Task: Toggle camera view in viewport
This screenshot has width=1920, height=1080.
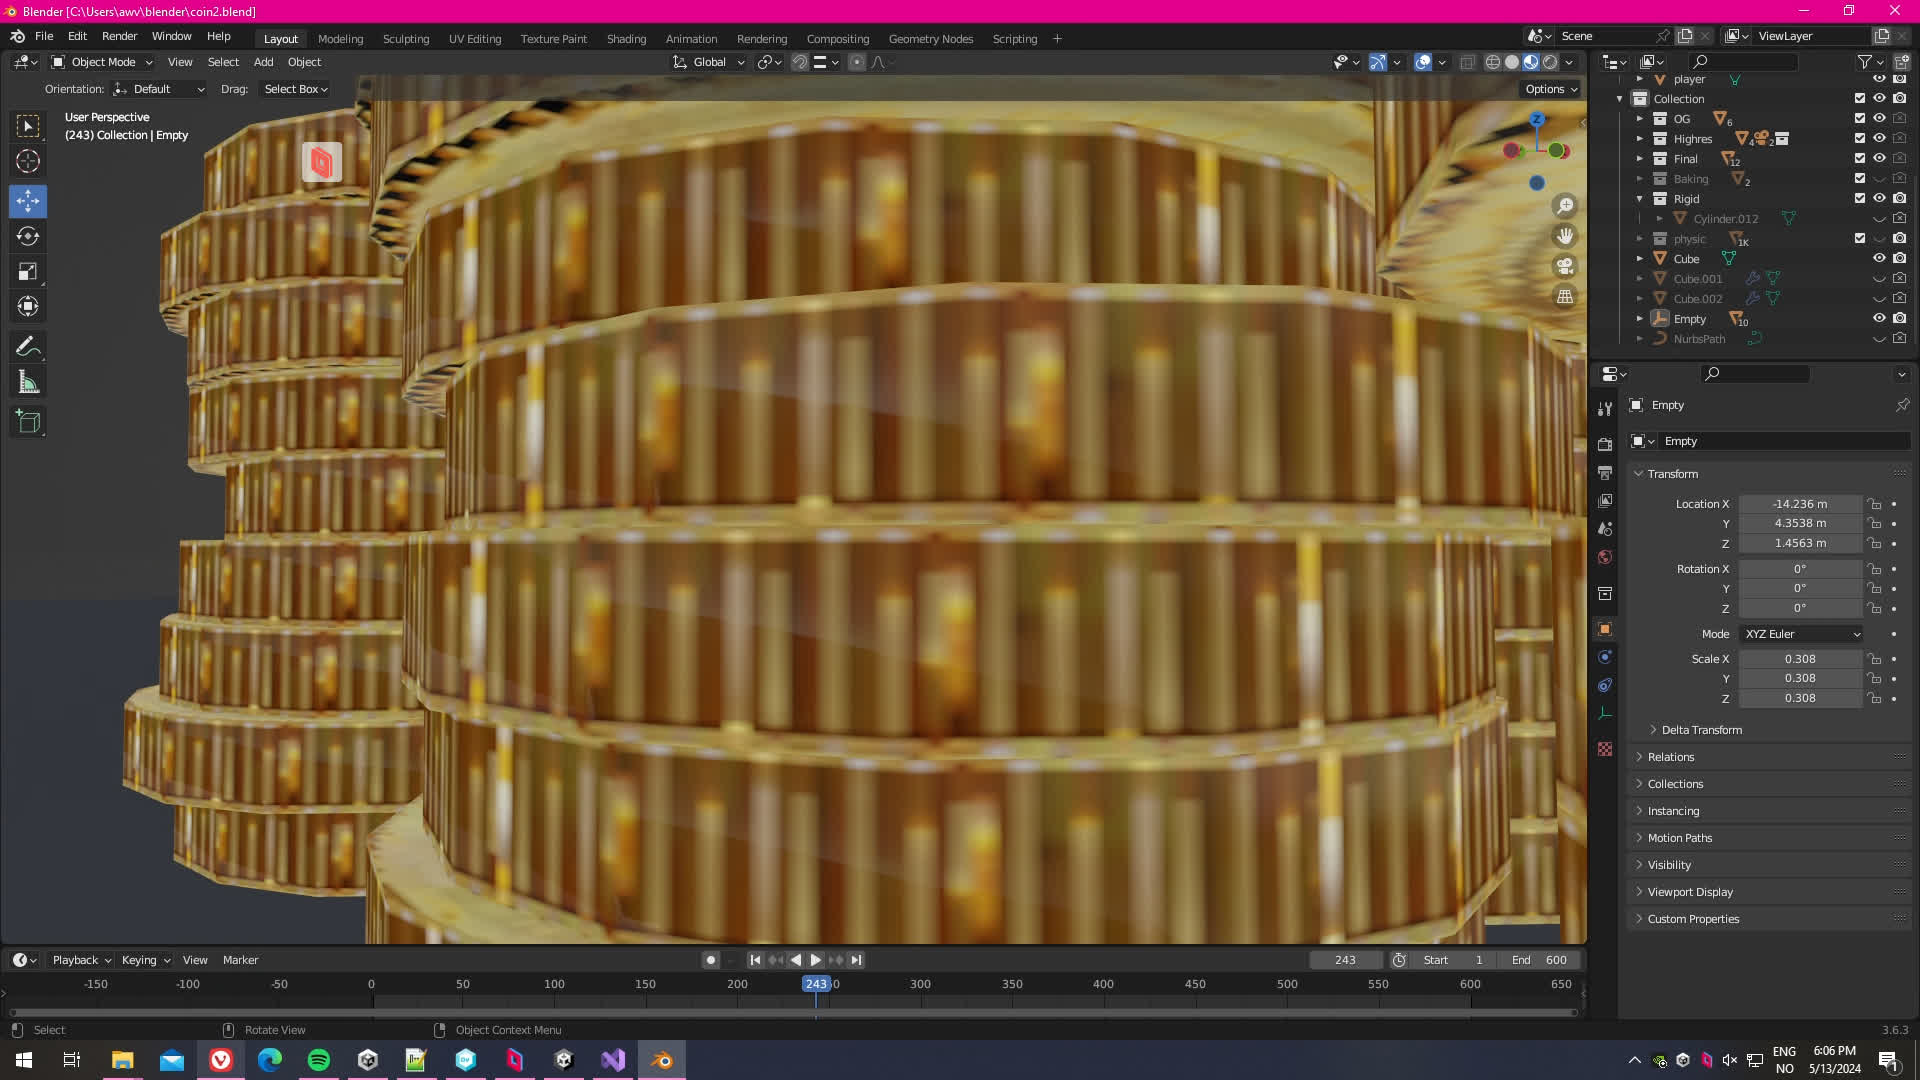Action: pos(1565,267)
